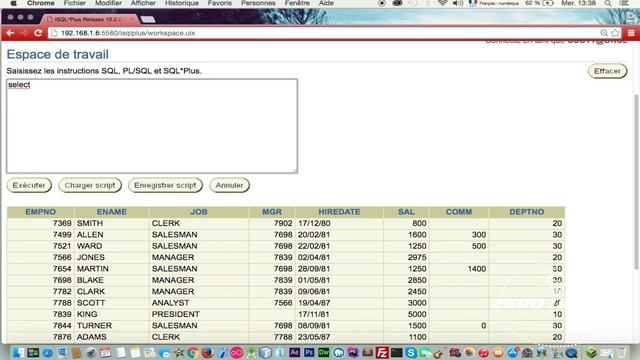Open Spotlight search in the menu bar
This screenshot has width=640, height=360.
[608, 3]
